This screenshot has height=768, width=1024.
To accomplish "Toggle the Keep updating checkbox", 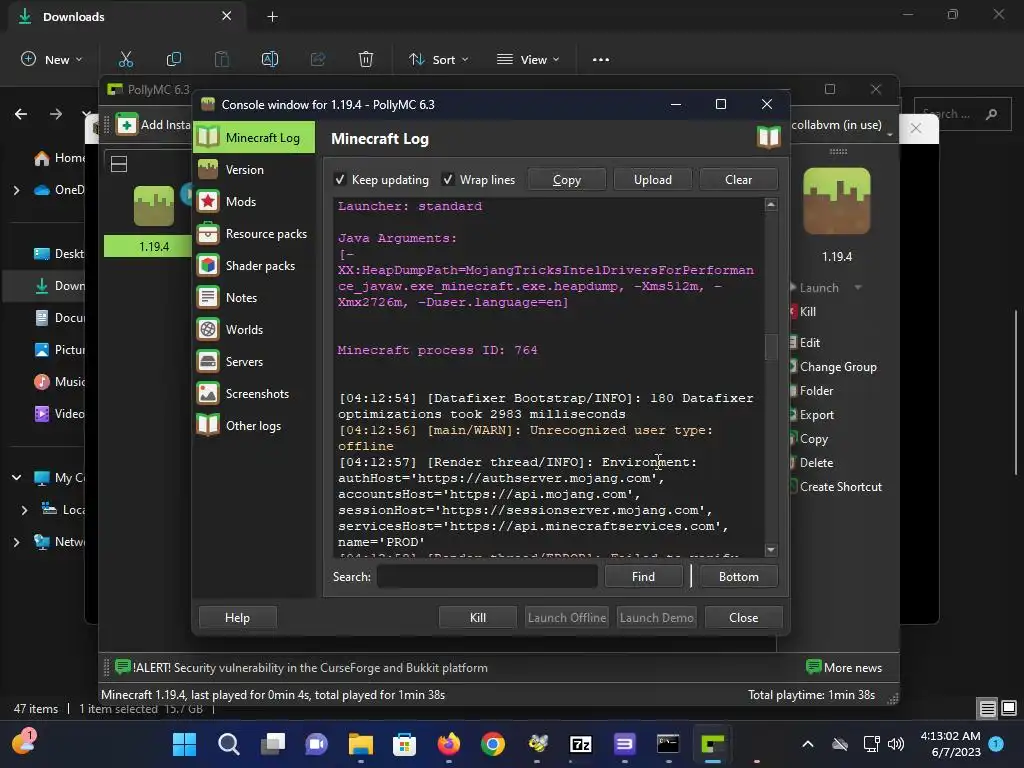I will 340,180.
